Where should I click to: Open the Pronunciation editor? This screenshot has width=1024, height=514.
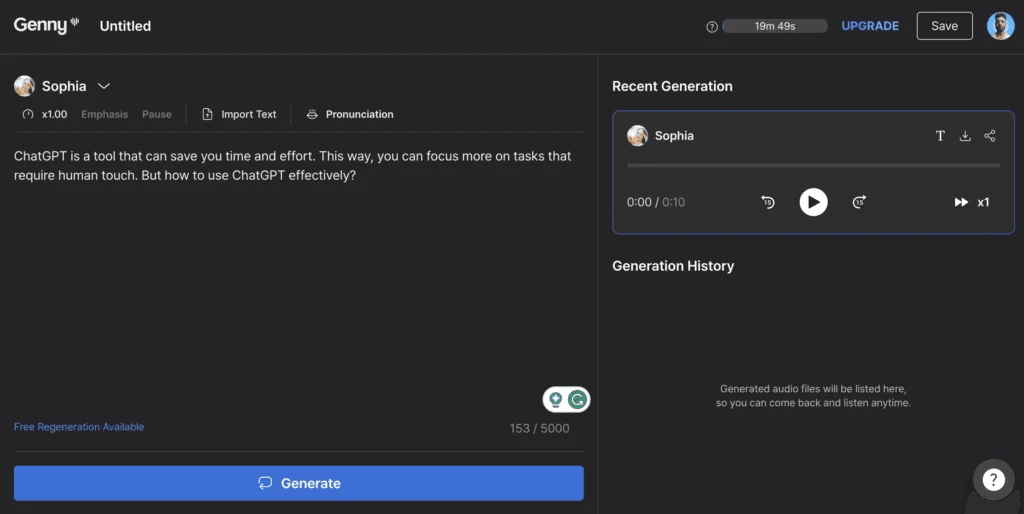pos(350,114)
